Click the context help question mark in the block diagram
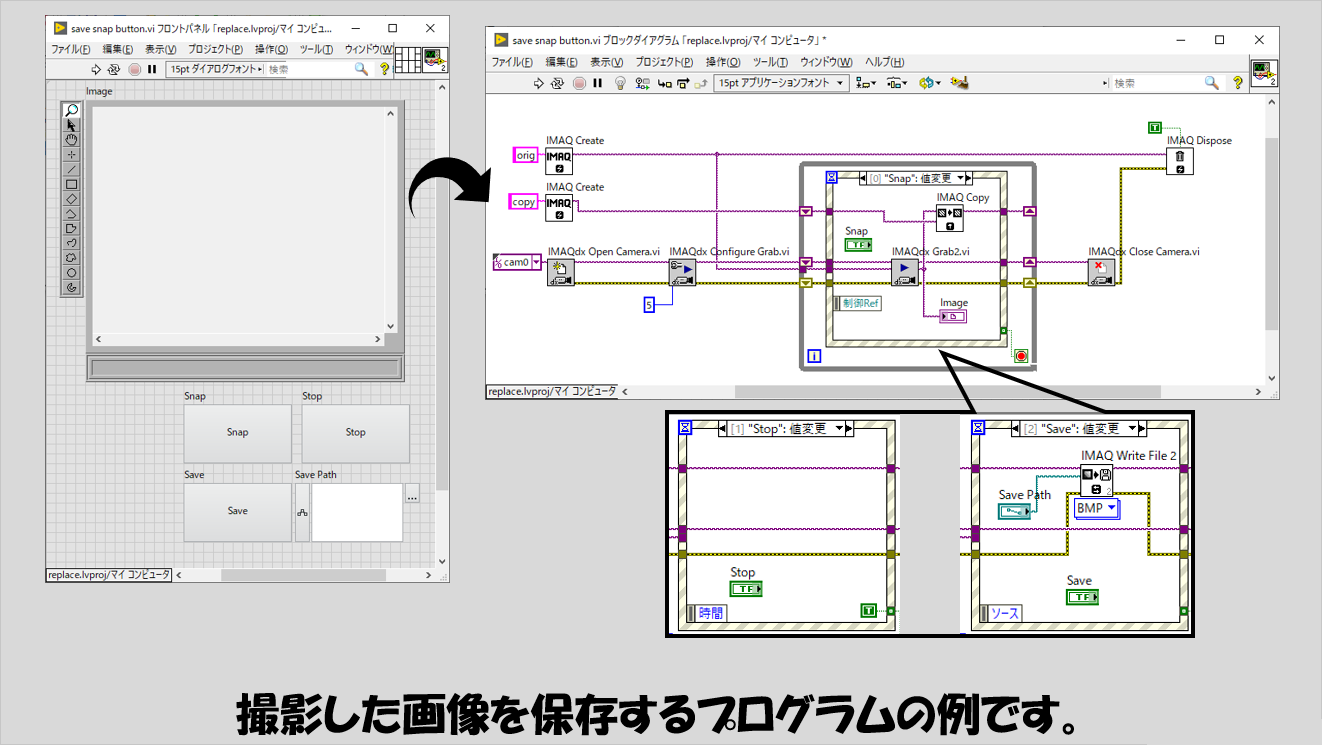 [x=1236, y=83]
